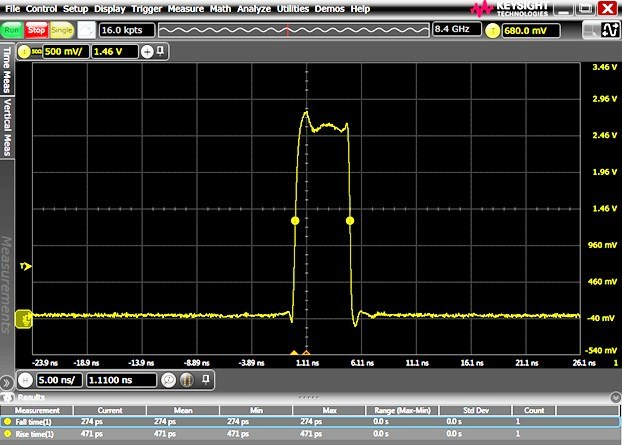The image size is (622, 445).
Task: Toggle the channel 1 yellow button
Action: coord(24,52)
